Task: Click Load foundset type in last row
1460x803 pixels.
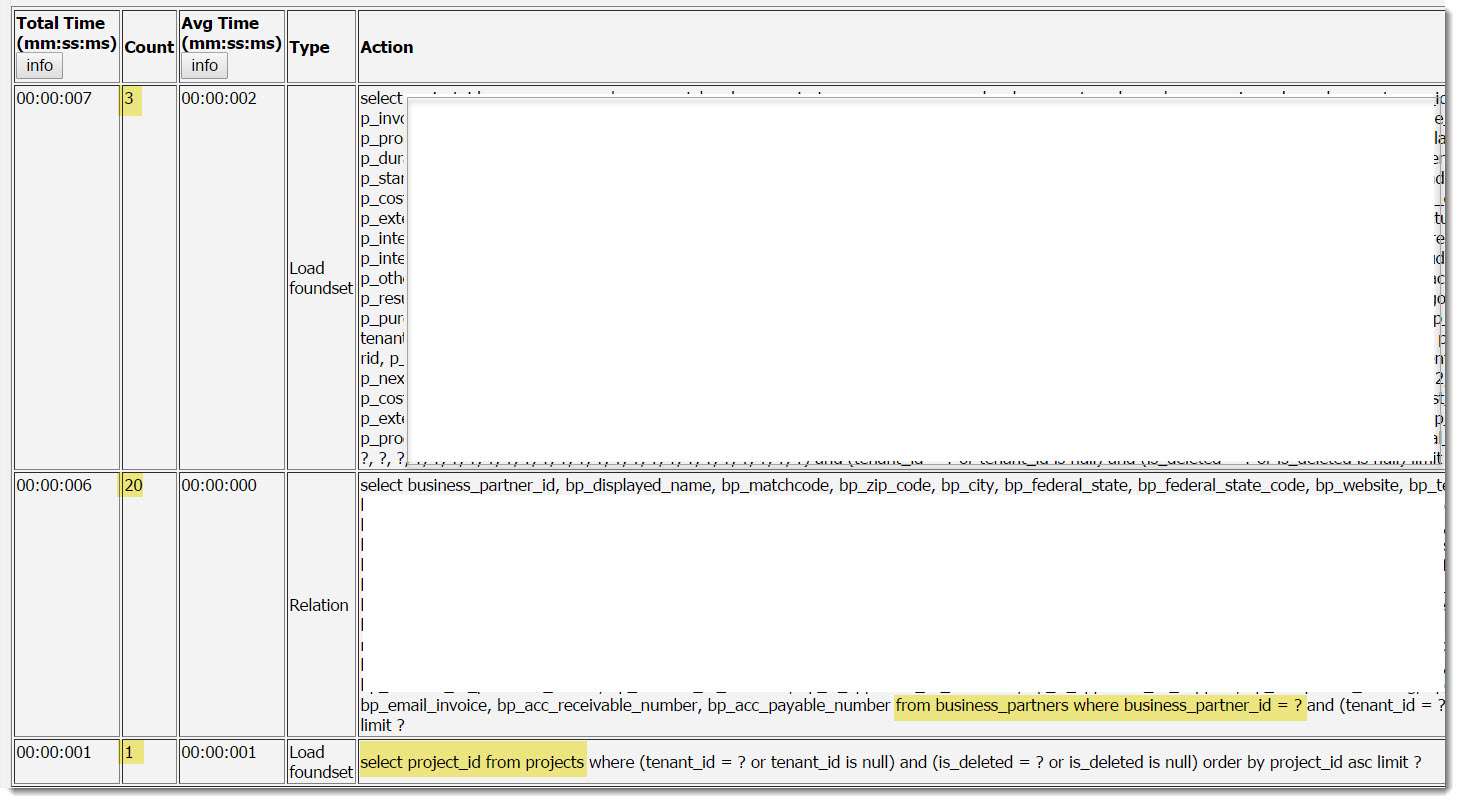Action: click(x=321, y=762)
